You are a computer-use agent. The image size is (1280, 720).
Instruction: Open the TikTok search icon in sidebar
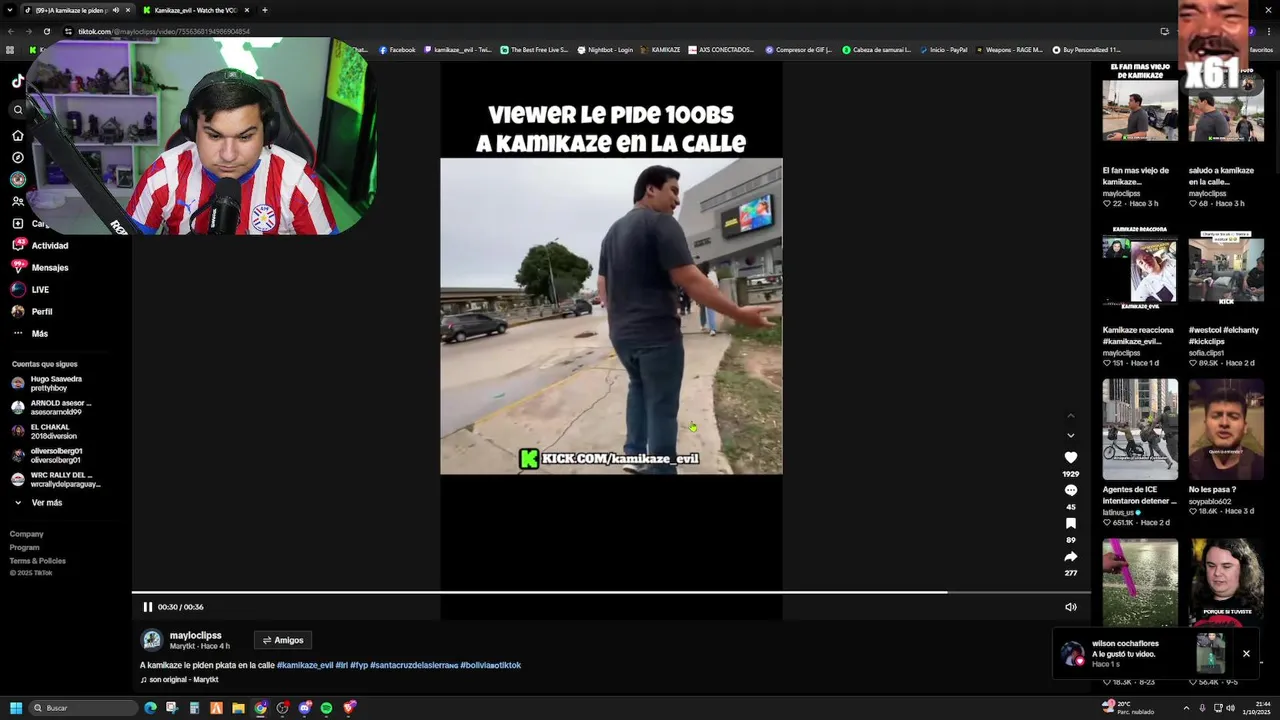[17, 110]
